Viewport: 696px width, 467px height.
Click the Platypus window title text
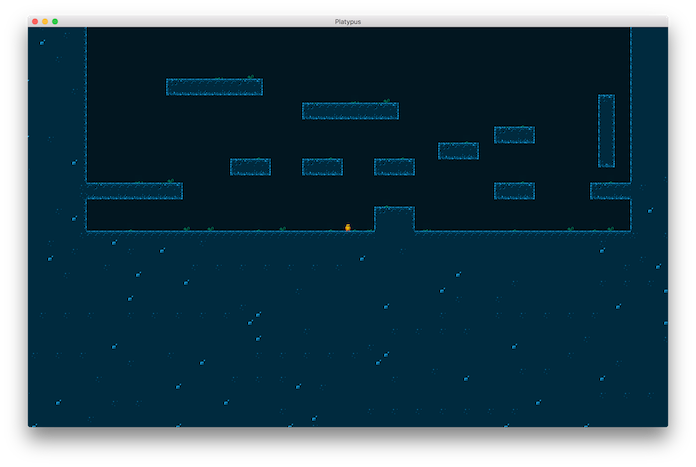(348, 21)
